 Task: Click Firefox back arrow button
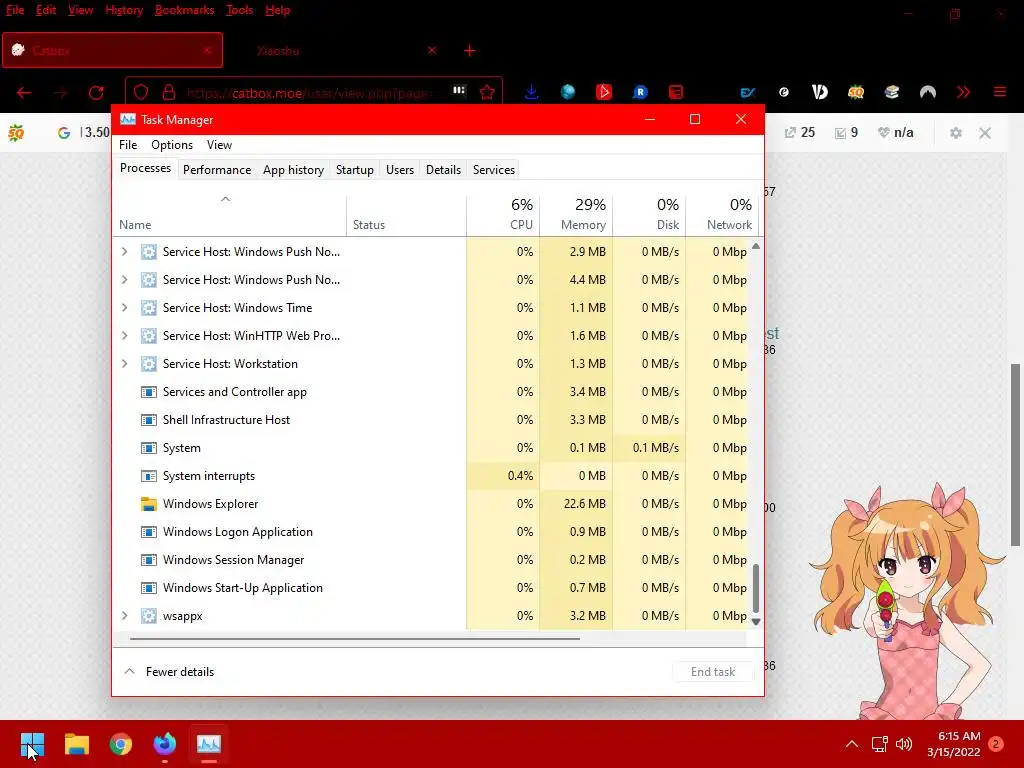[x=24, y=93]
